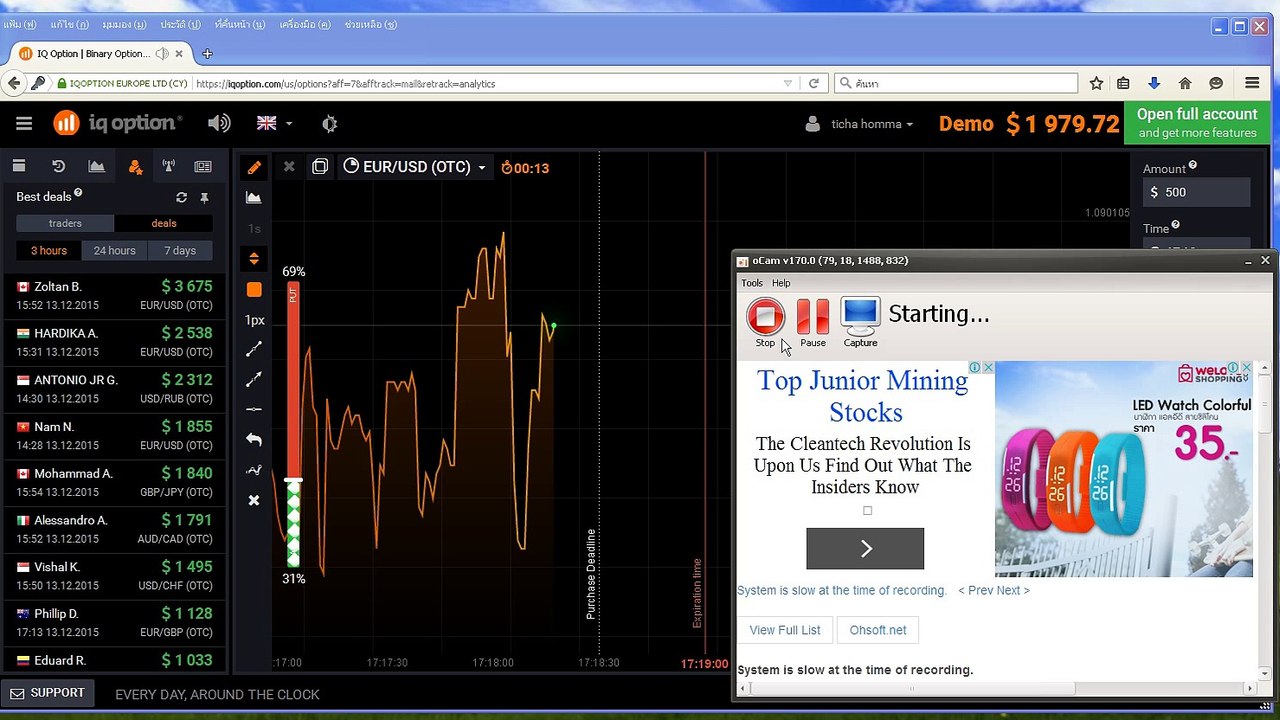Click the red PUT sentiment bar

293,380
